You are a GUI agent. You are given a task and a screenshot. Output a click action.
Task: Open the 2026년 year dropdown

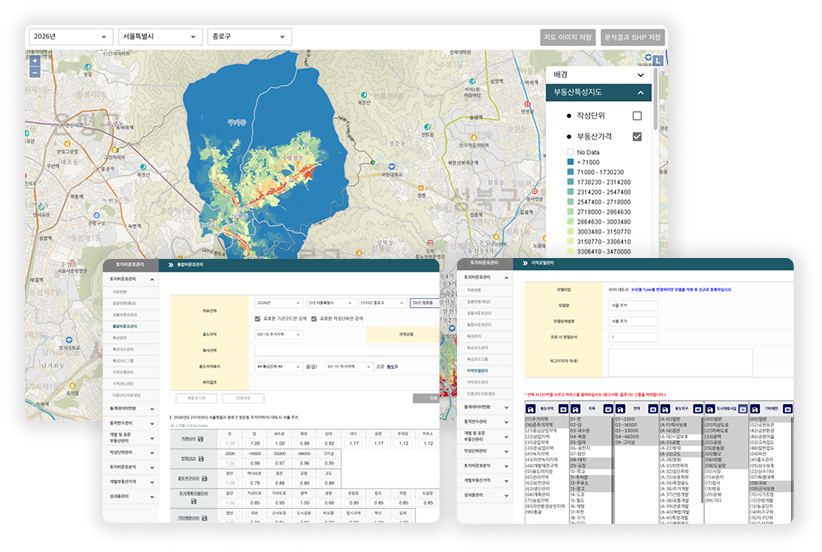tap(69, 37)
